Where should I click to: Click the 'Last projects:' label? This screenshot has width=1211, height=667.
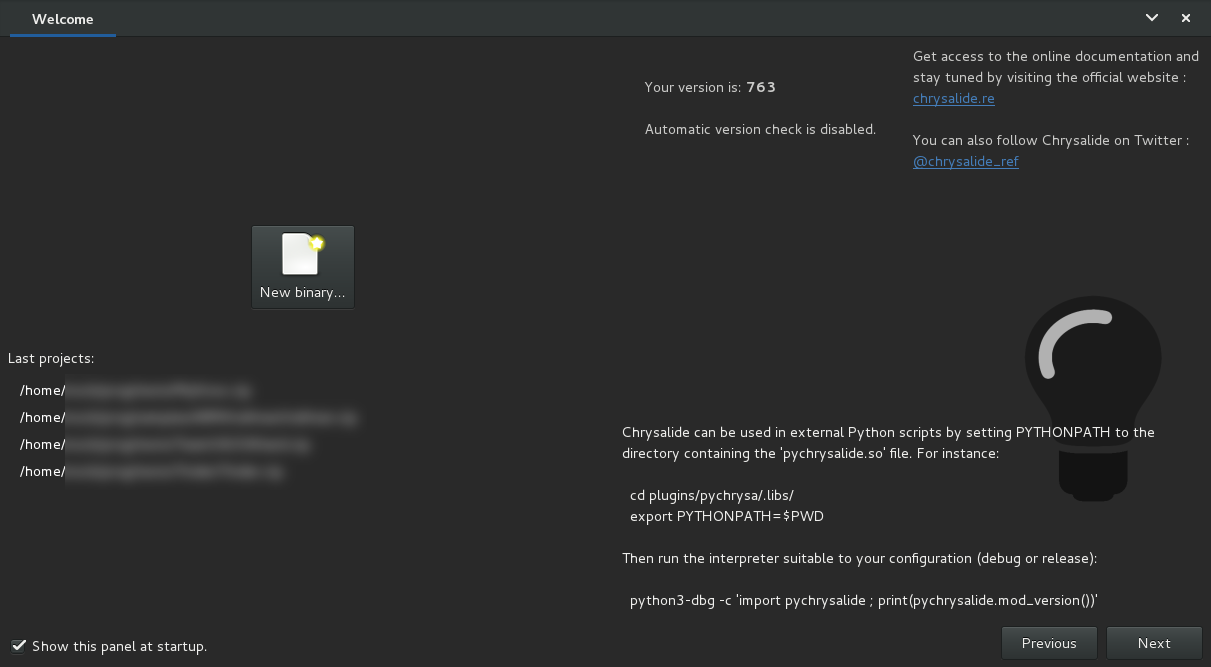[x=51, y=358]
